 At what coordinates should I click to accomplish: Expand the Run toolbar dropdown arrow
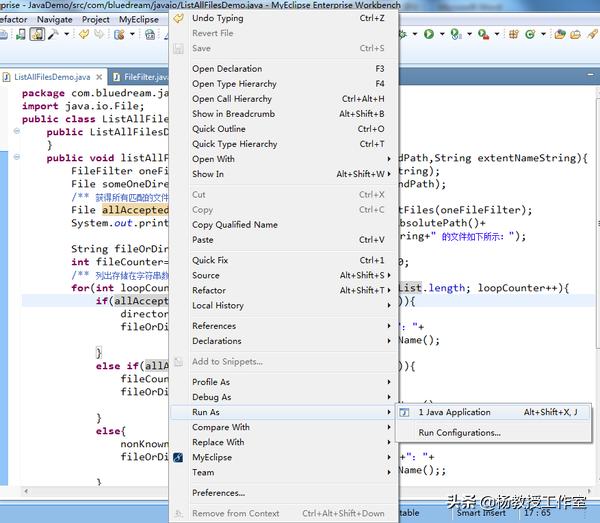[x=440, y=35]
